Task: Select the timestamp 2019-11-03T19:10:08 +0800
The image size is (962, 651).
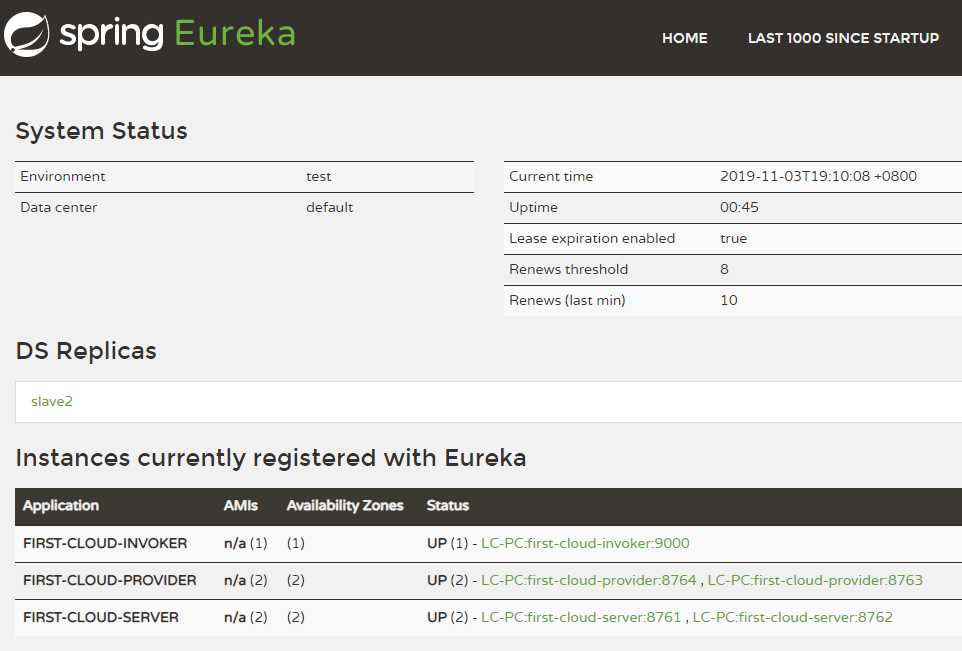Action: pyautogui.click(x=818, y=176)
